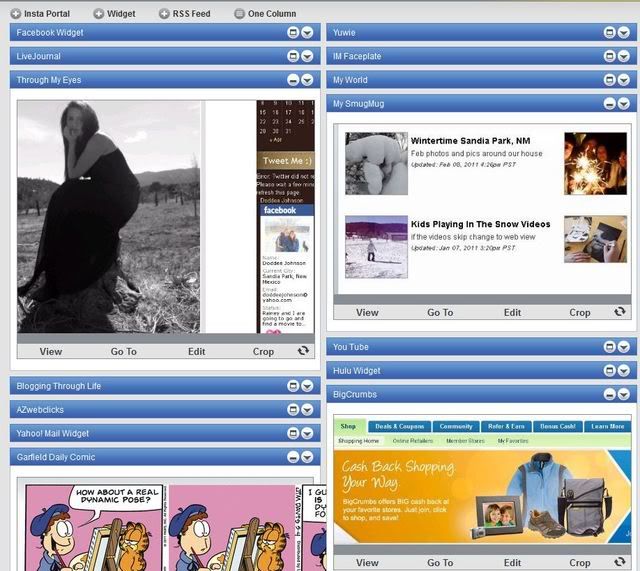This screenshot has width=640, height=571.
Task: Open My World dropdown arrow menu
Action: coord(623,80)
